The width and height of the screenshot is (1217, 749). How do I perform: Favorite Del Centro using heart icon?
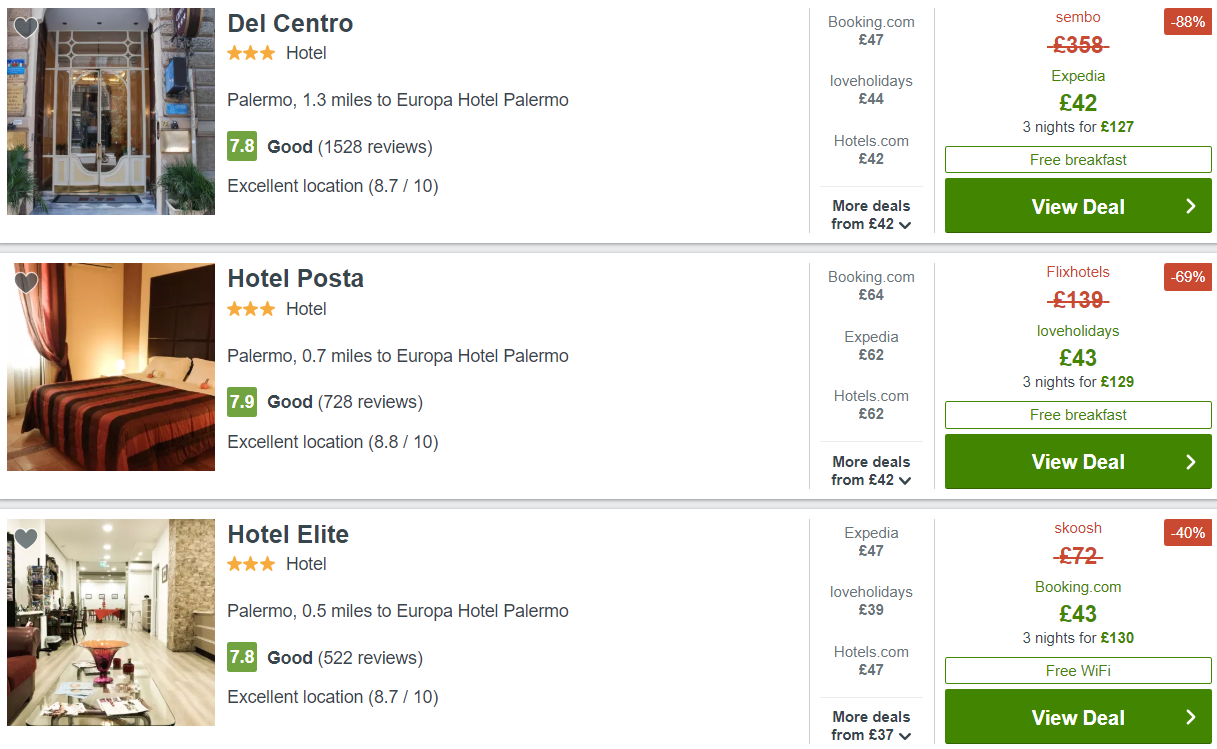click(26, 28)
